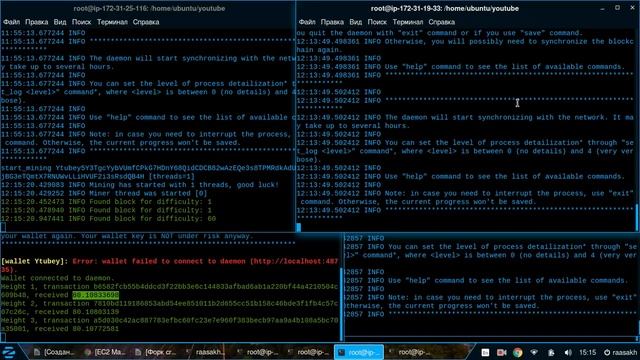Switch to the [EC2 Ma... Chrome taskbar entry
This screenshot has height=360, width=640.
[x=105, y=352]
